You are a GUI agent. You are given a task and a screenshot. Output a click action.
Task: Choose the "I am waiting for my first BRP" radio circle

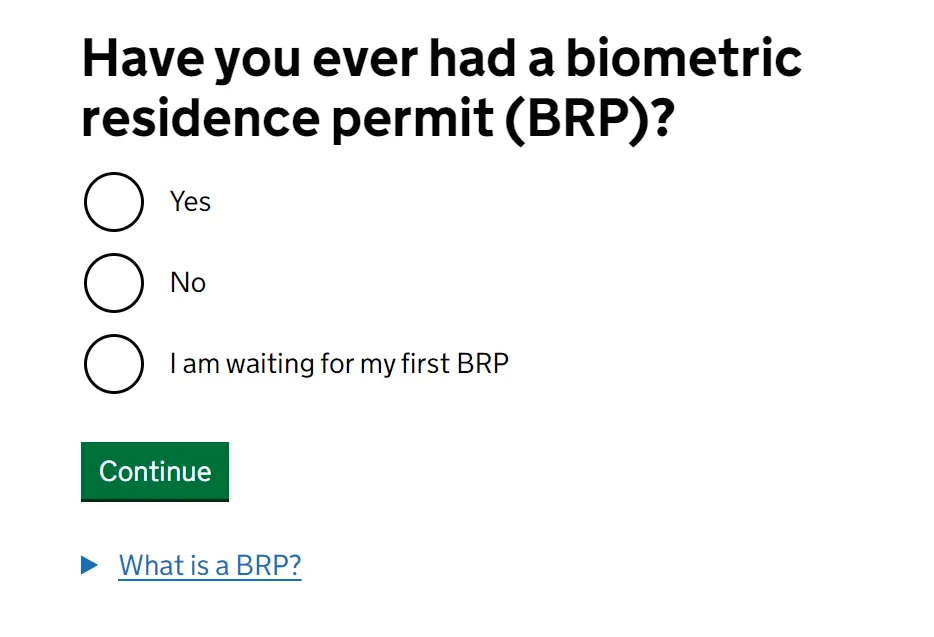tap(114, 364)
